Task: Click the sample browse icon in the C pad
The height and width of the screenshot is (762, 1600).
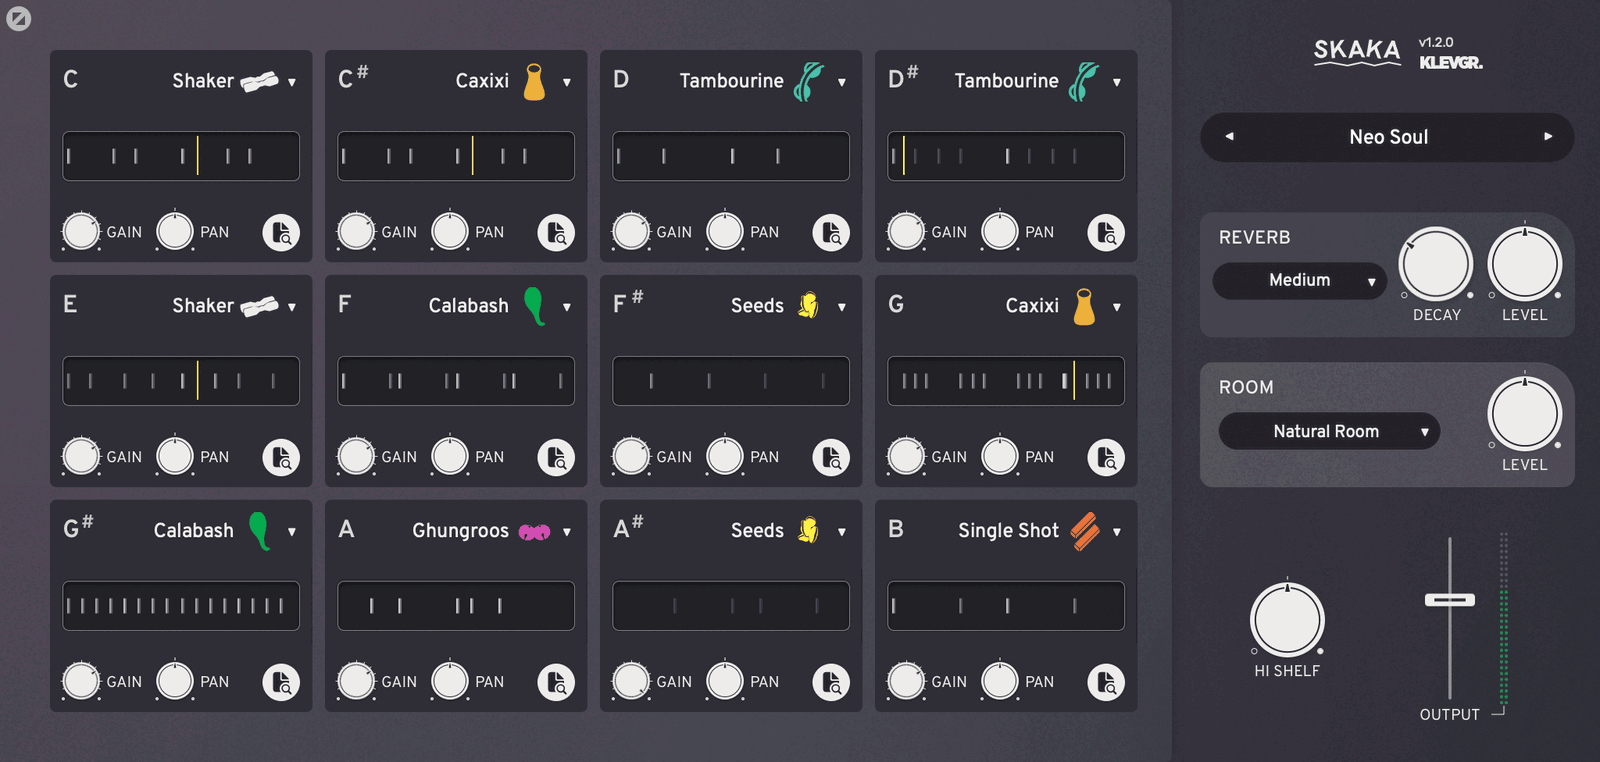Action: [281, 233]
